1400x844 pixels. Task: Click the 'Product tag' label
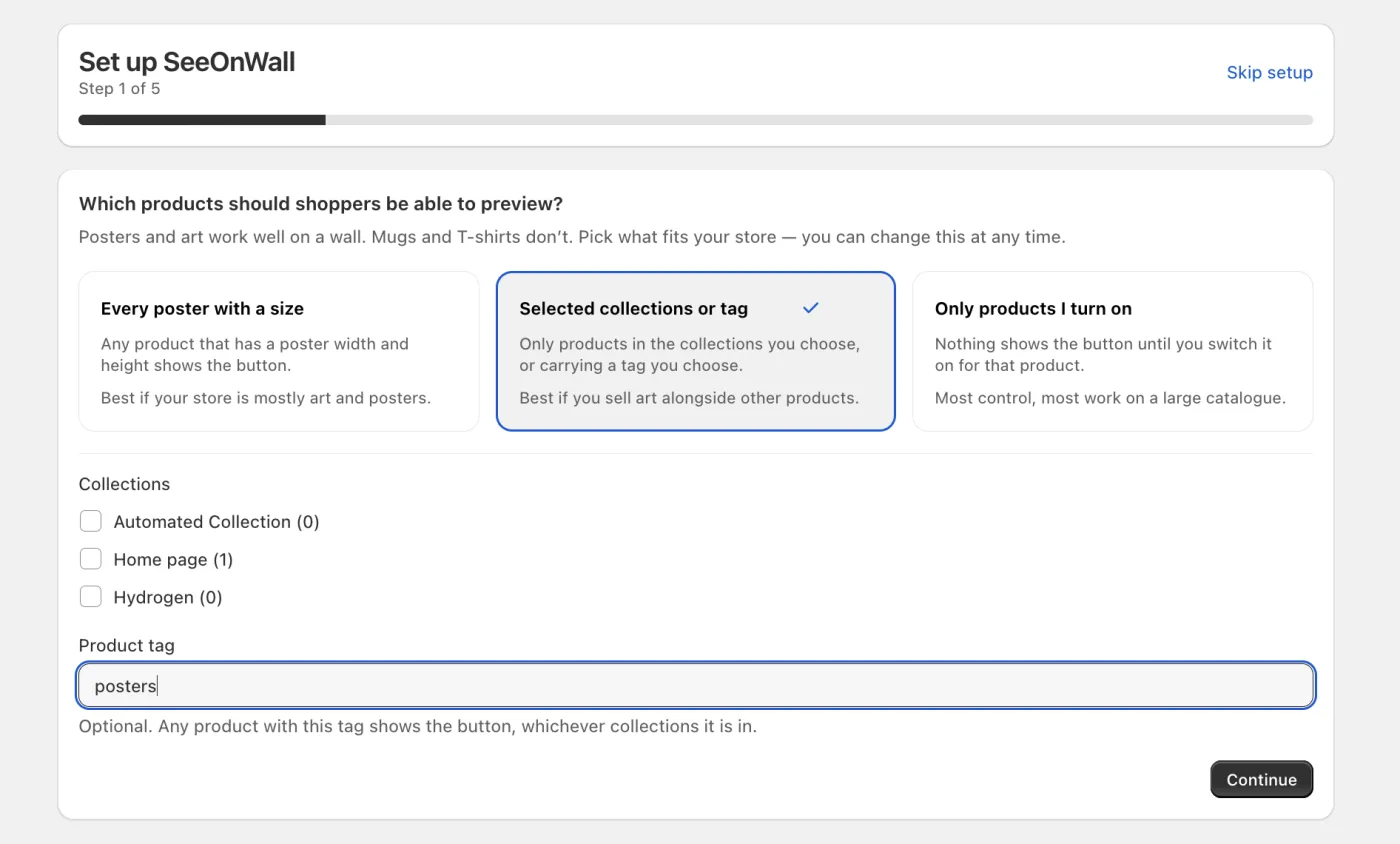(127, 645)
